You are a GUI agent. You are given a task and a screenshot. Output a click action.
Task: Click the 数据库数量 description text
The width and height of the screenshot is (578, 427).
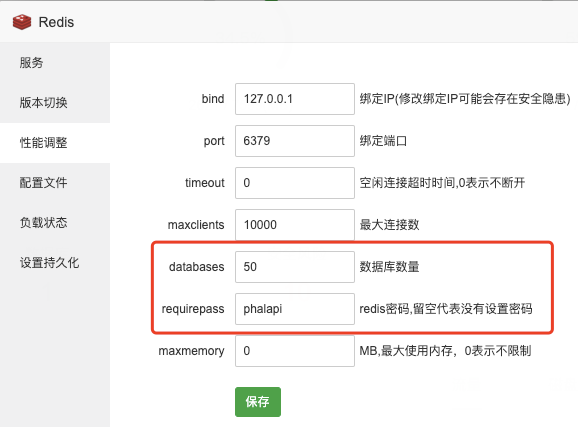tap(389, 267)
